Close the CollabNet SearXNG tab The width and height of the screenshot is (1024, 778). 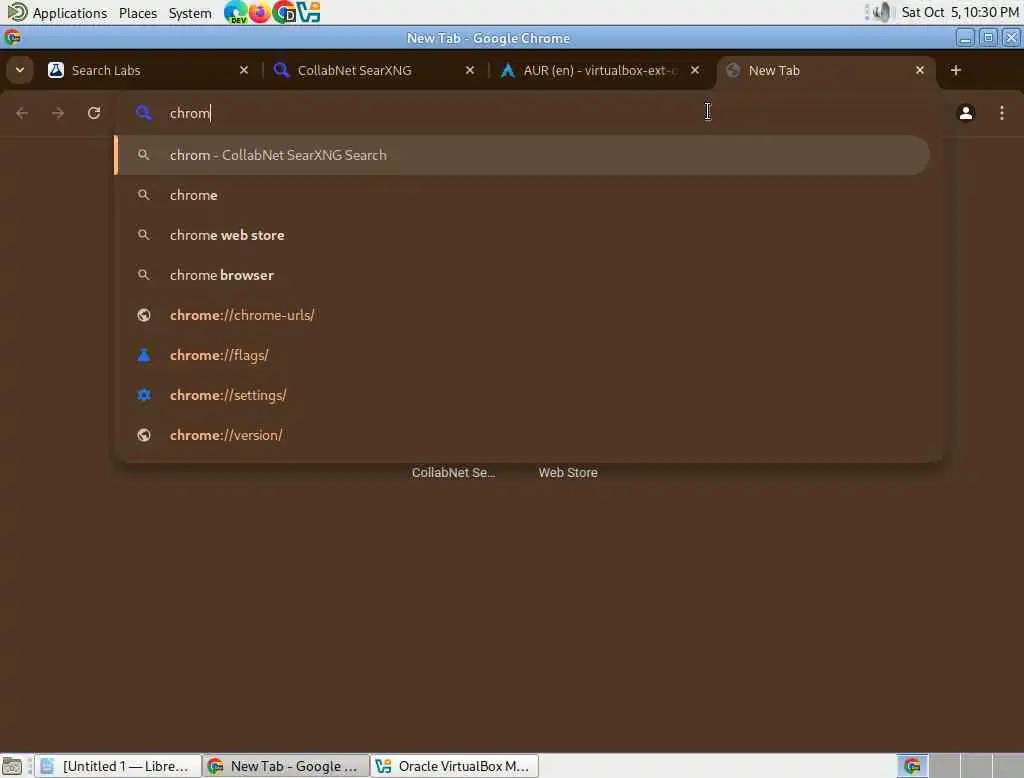point(470,70)
